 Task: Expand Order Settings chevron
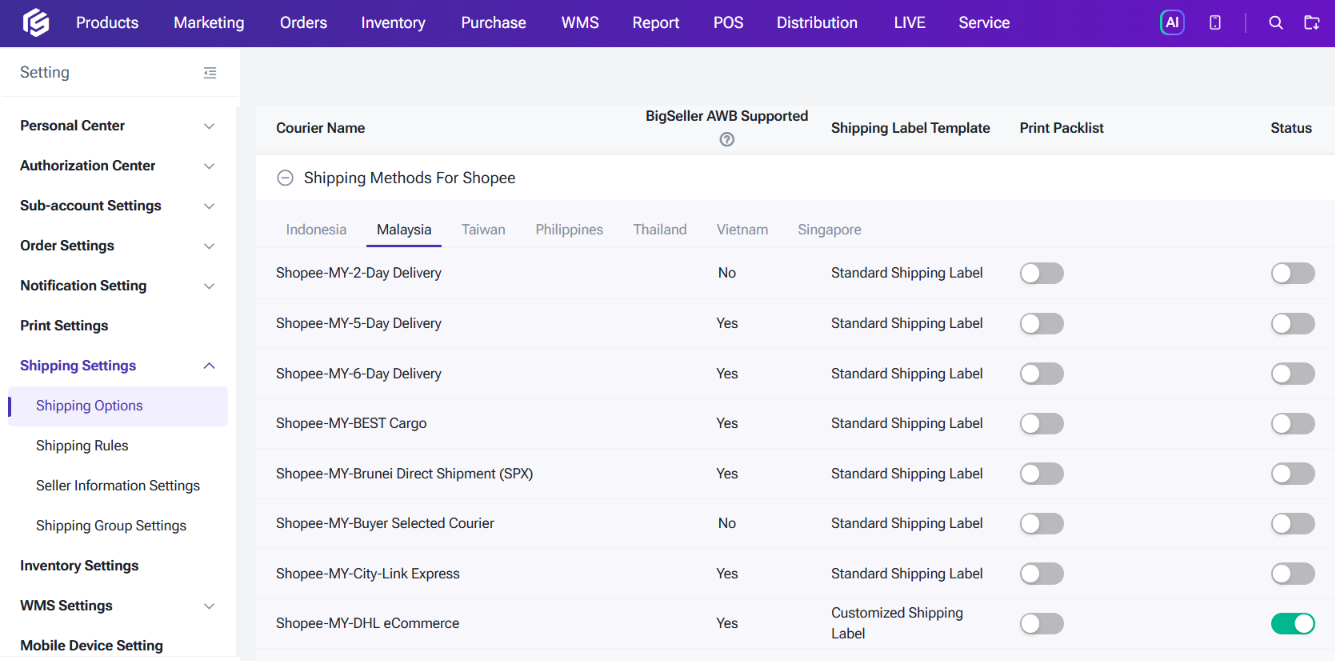[209, 246]
